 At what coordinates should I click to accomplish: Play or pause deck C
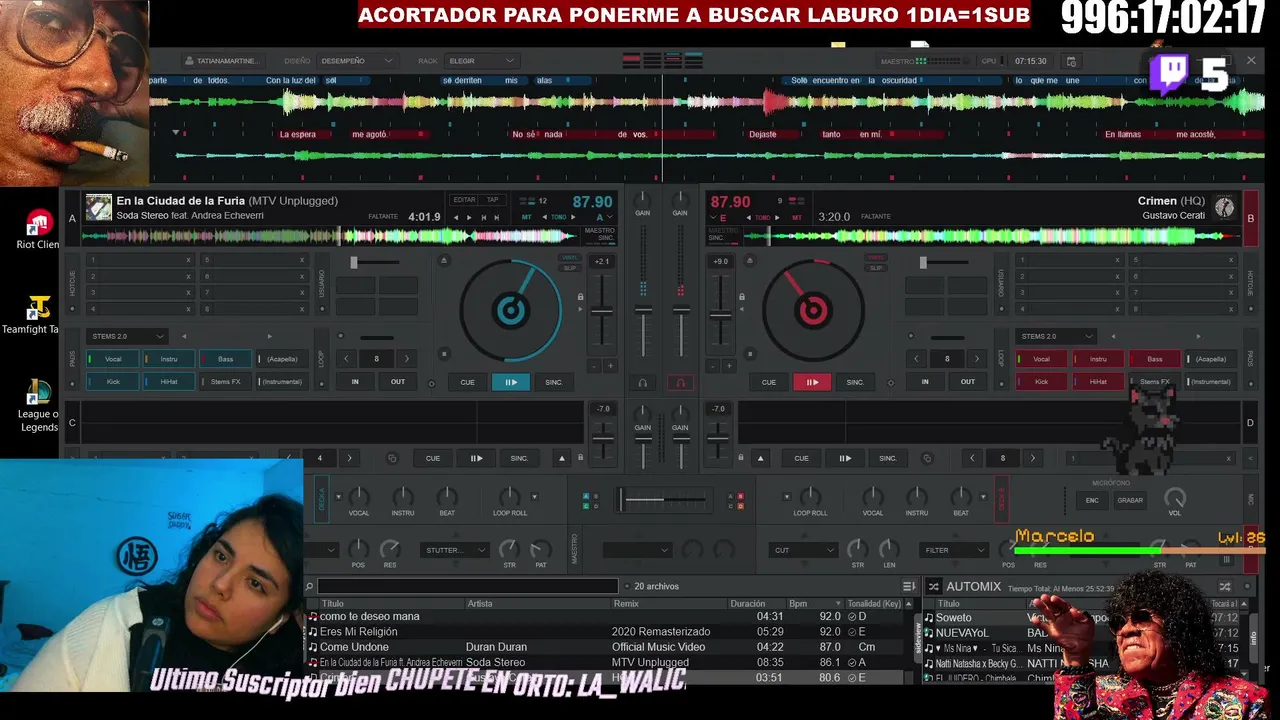coord(476,458)
